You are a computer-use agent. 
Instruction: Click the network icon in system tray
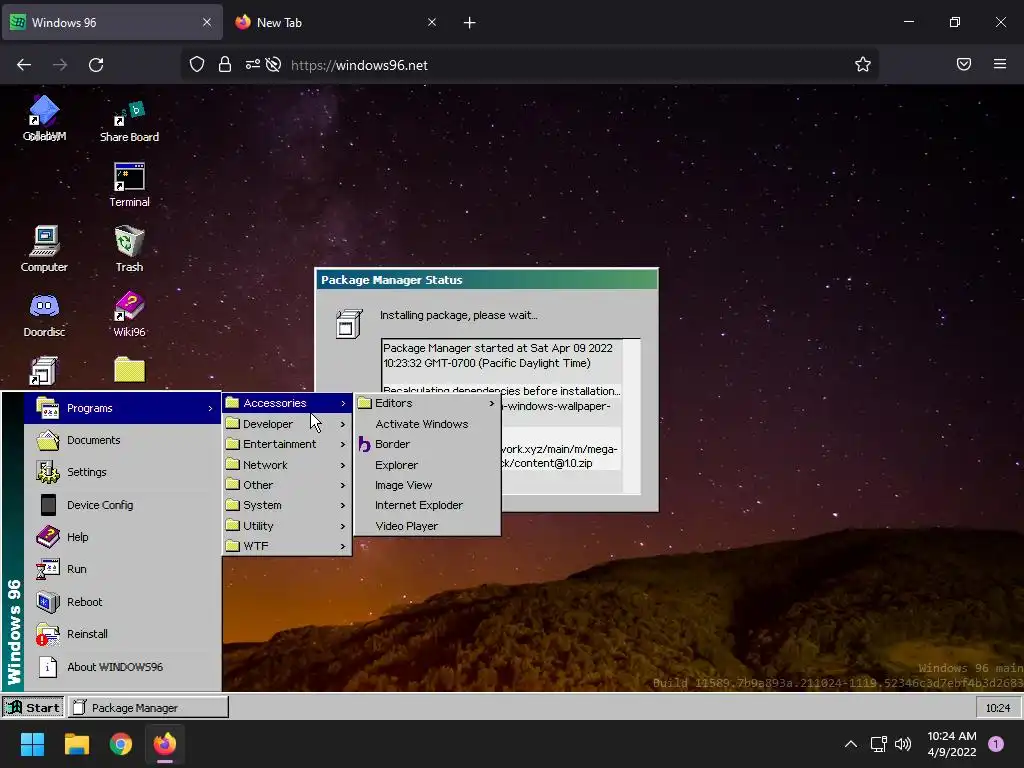click(x=878, y=744)
